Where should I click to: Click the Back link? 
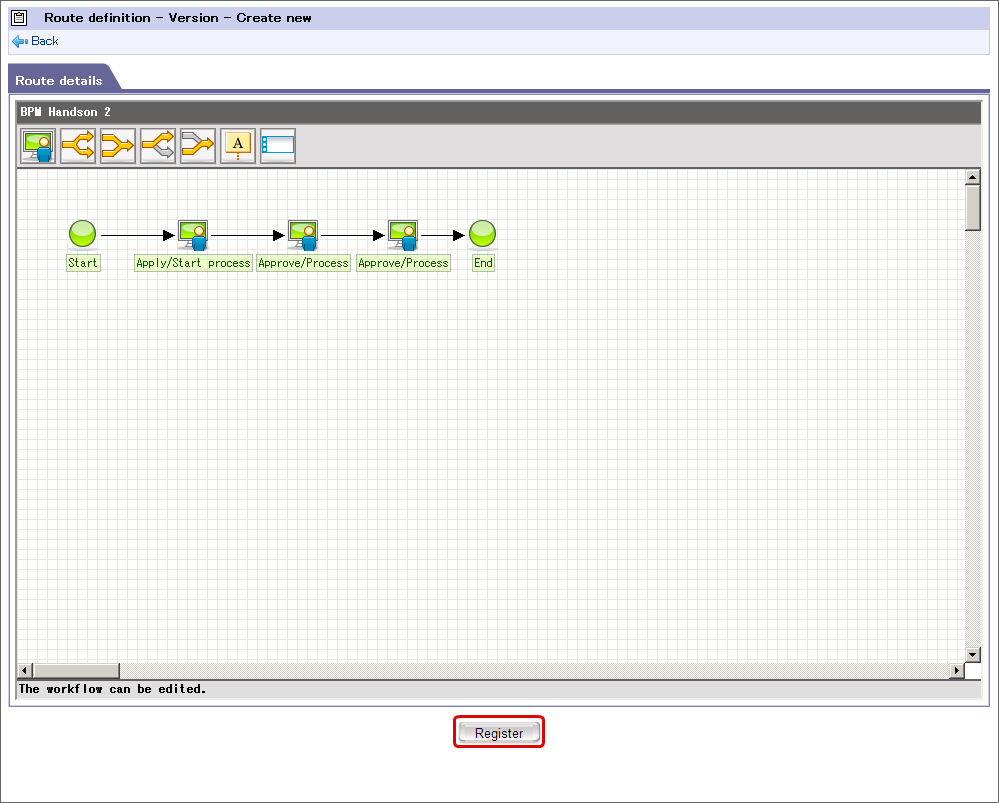click(45, 41)
